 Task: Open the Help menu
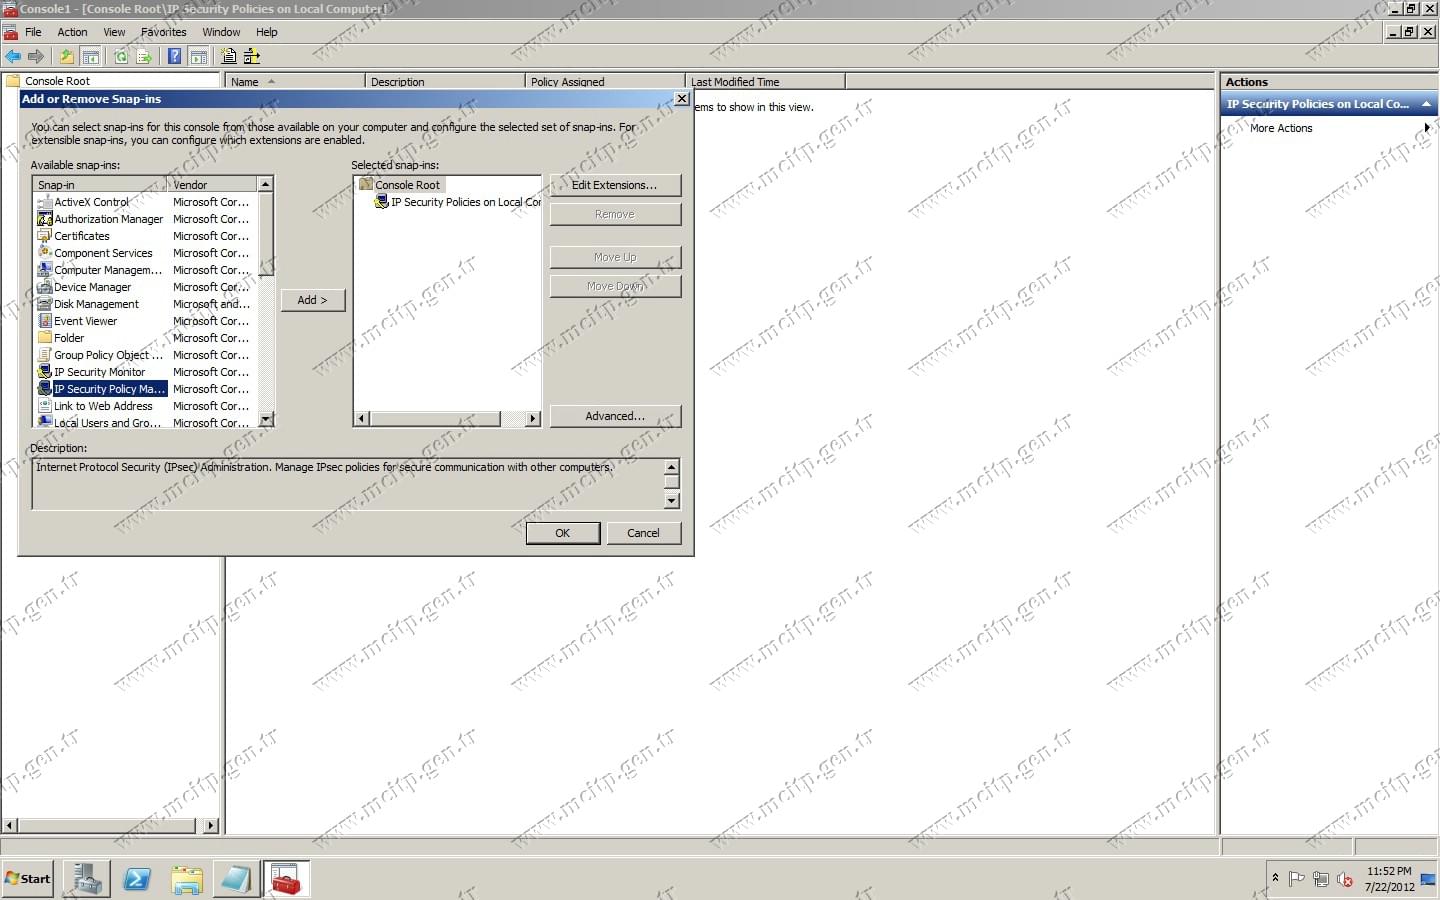click(x=267, y=32)
